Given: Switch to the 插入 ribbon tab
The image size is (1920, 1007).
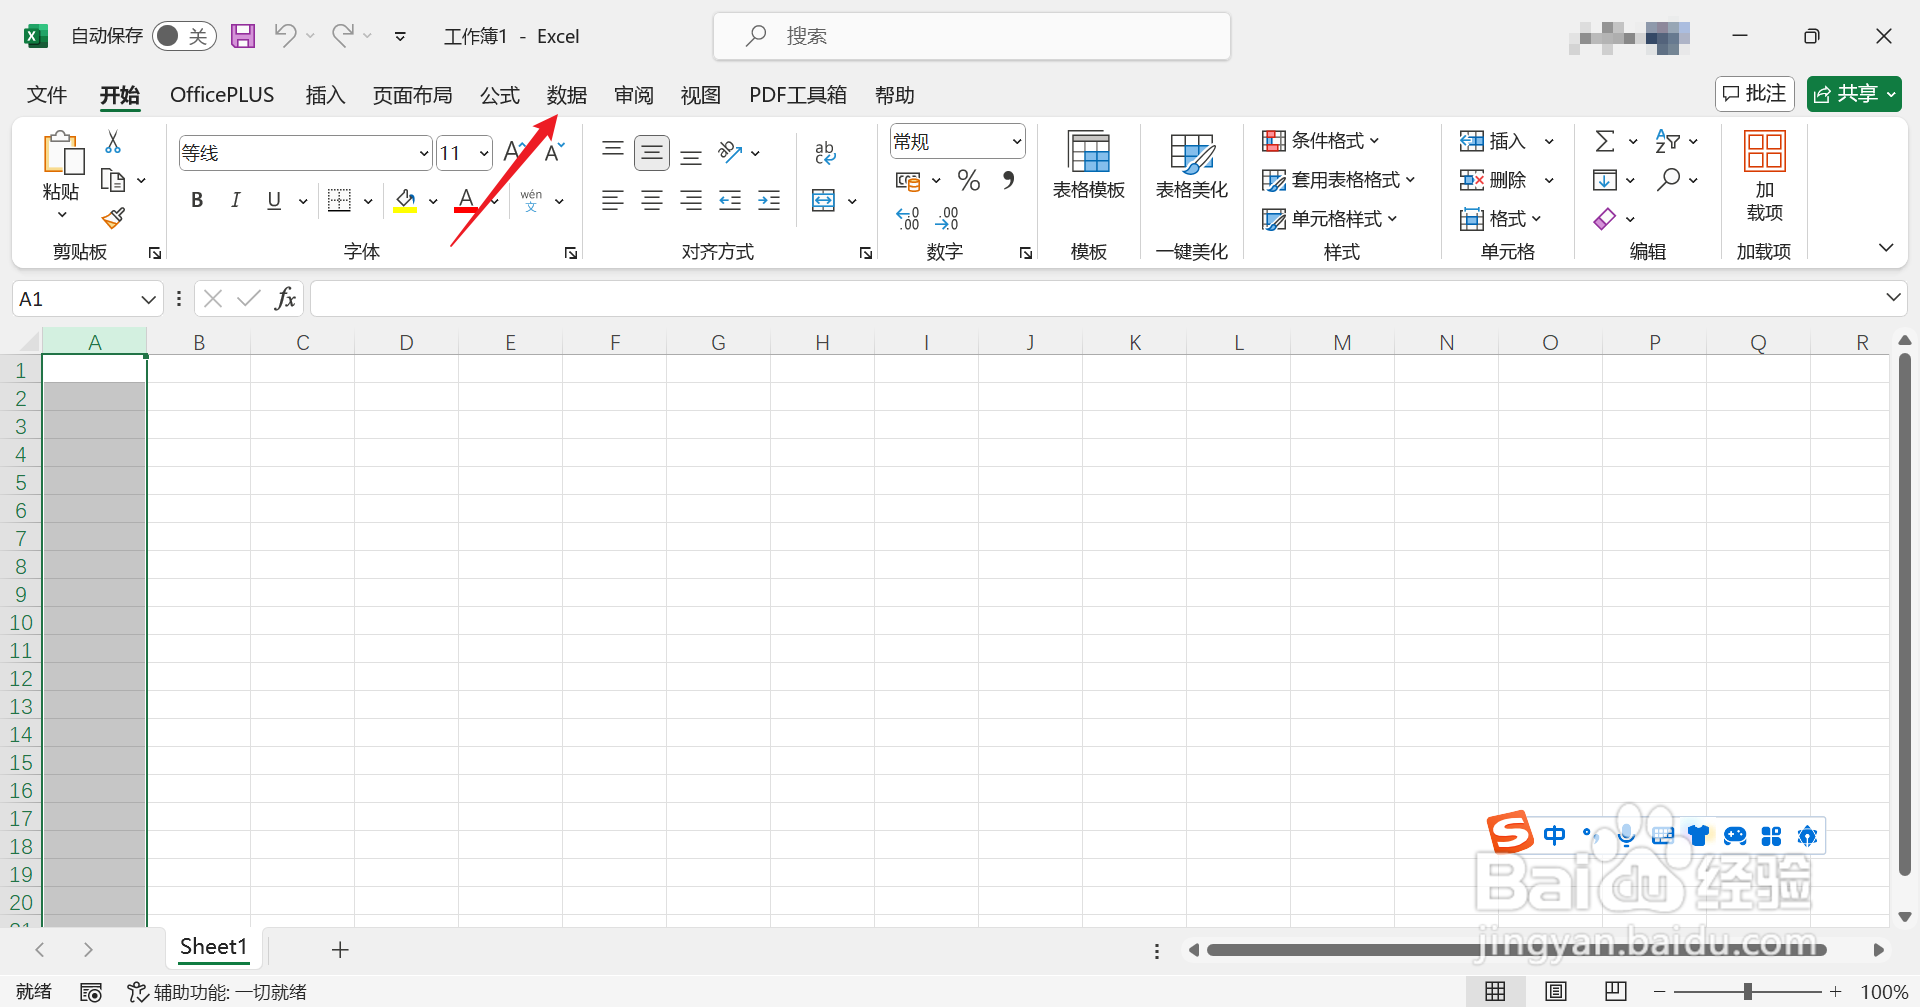Looking at the screenshot, I should click(325, 95).
